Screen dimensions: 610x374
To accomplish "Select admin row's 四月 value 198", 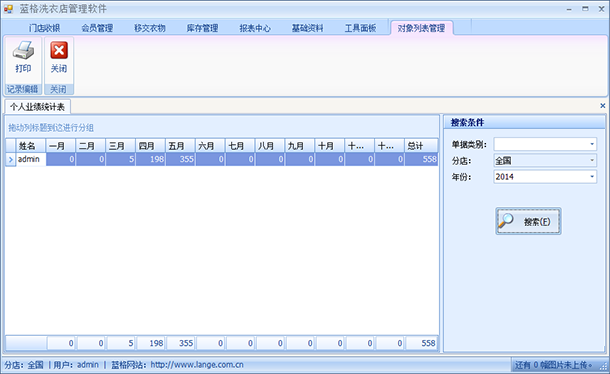I will point(151,159).
